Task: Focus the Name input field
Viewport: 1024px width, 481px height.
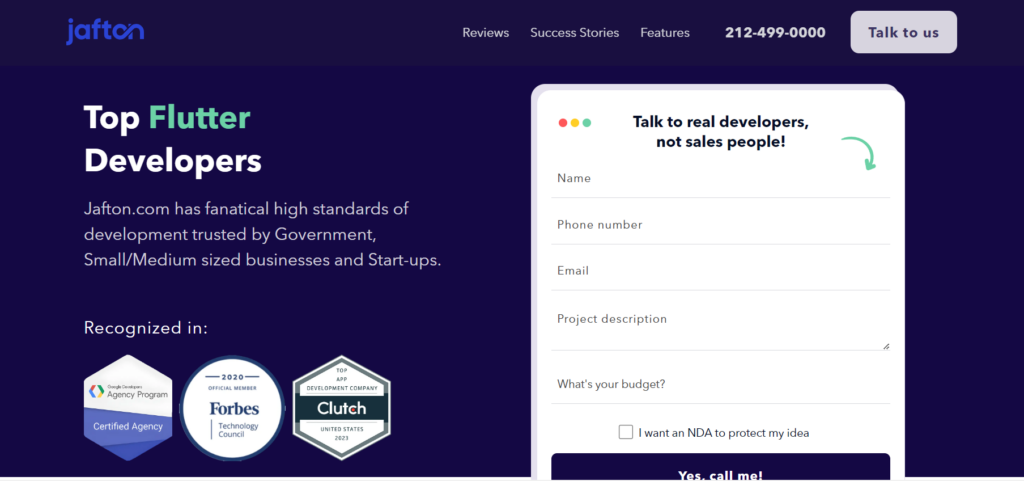Action: [720, 179]
